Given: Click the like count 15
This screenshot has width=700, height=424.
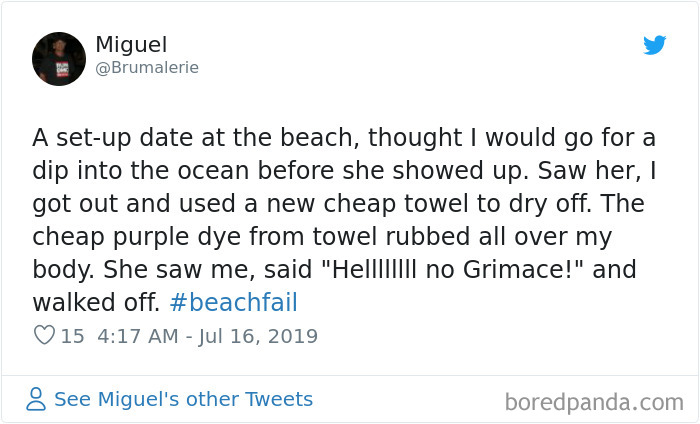Looking at the screenshot, I should pyautogui.click(x=72, y=336).
